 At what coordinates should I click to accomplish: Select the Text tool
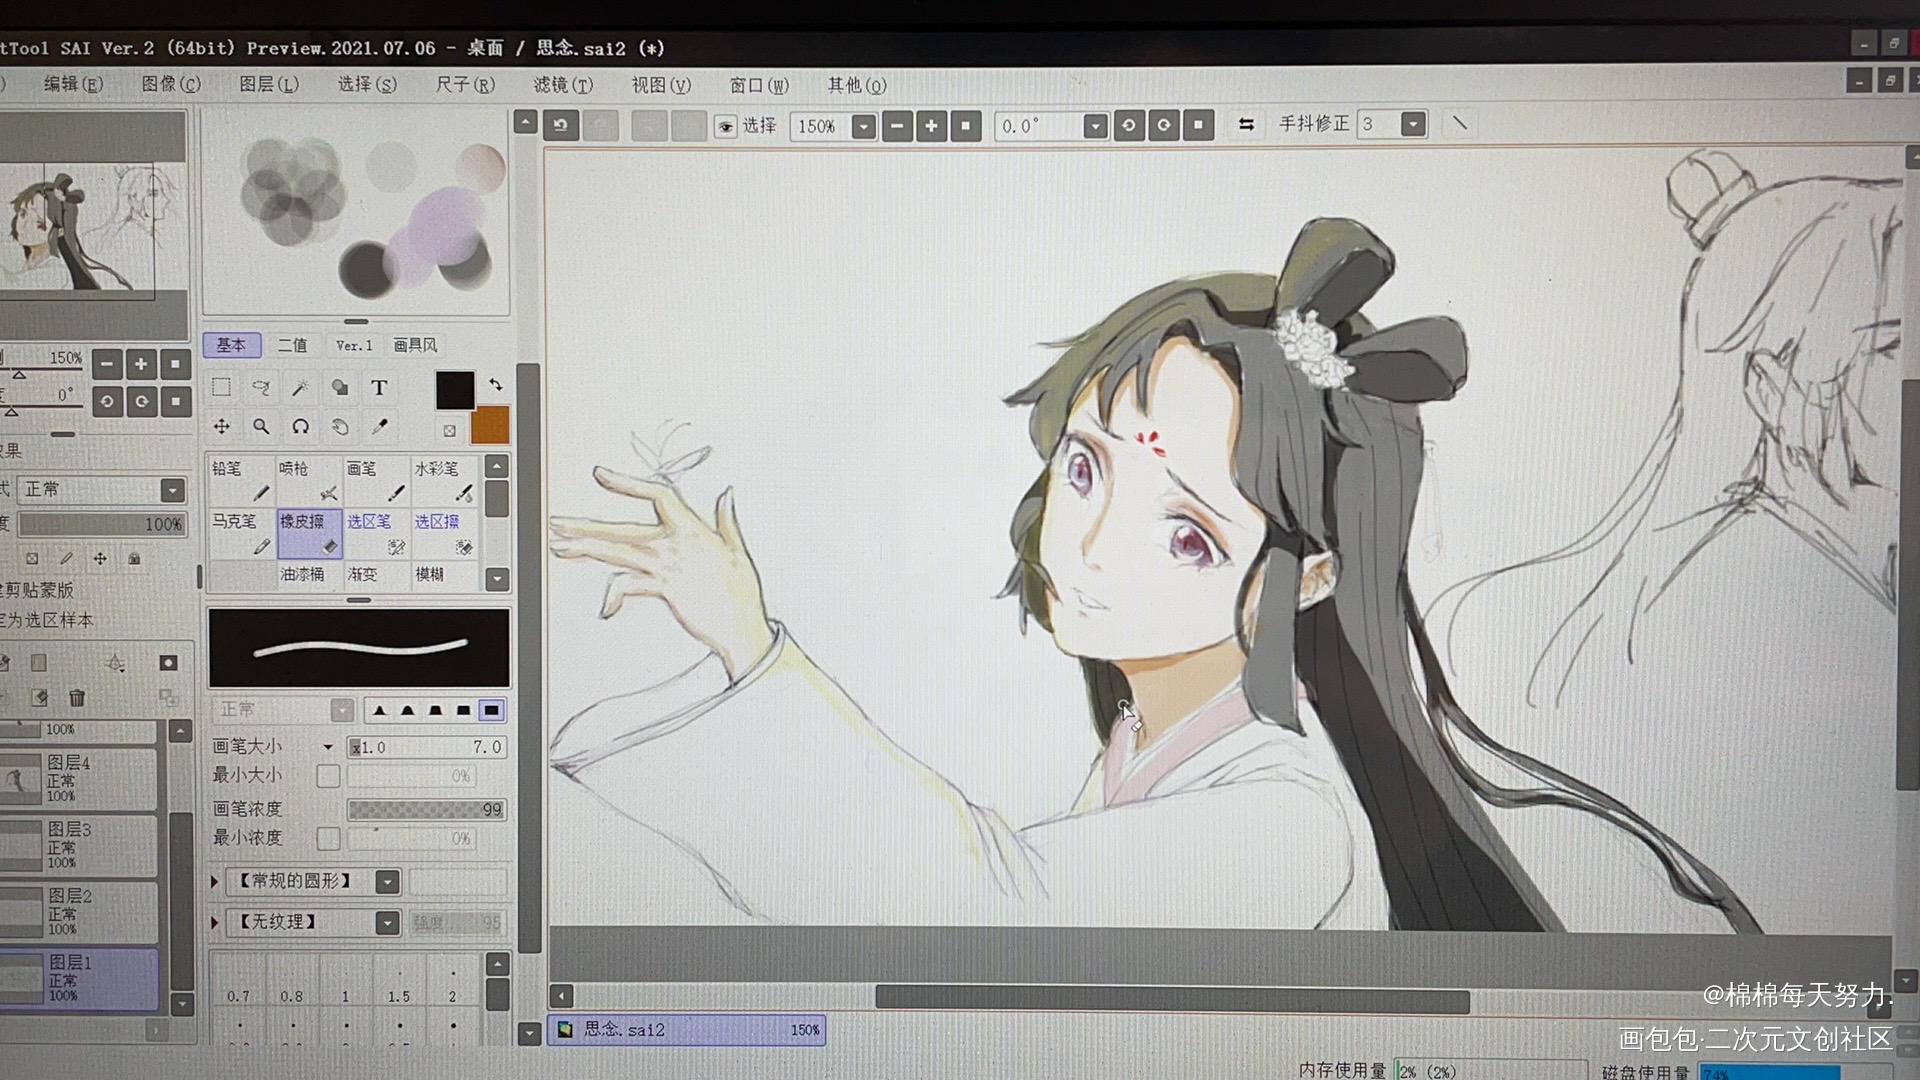379,387
